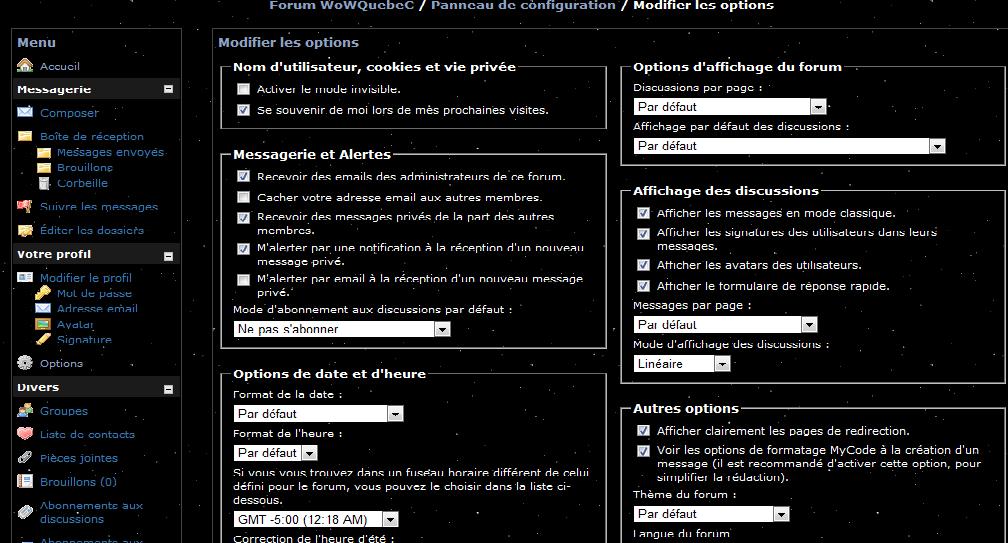Open 'Discussions par page' dropdown
Viewport: 1008px width, 543px height.
(730, 107)
